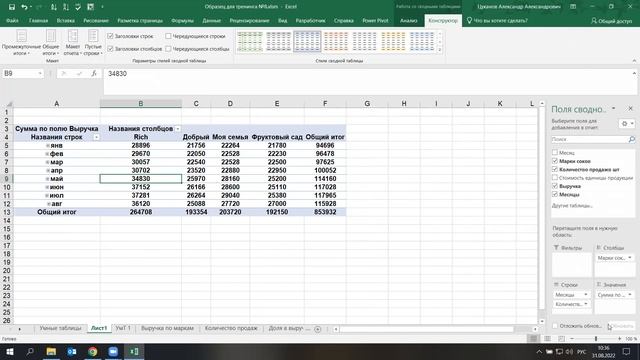Open Outlook from the taskbar
The image size is (640, 360).
pos(72,351)
